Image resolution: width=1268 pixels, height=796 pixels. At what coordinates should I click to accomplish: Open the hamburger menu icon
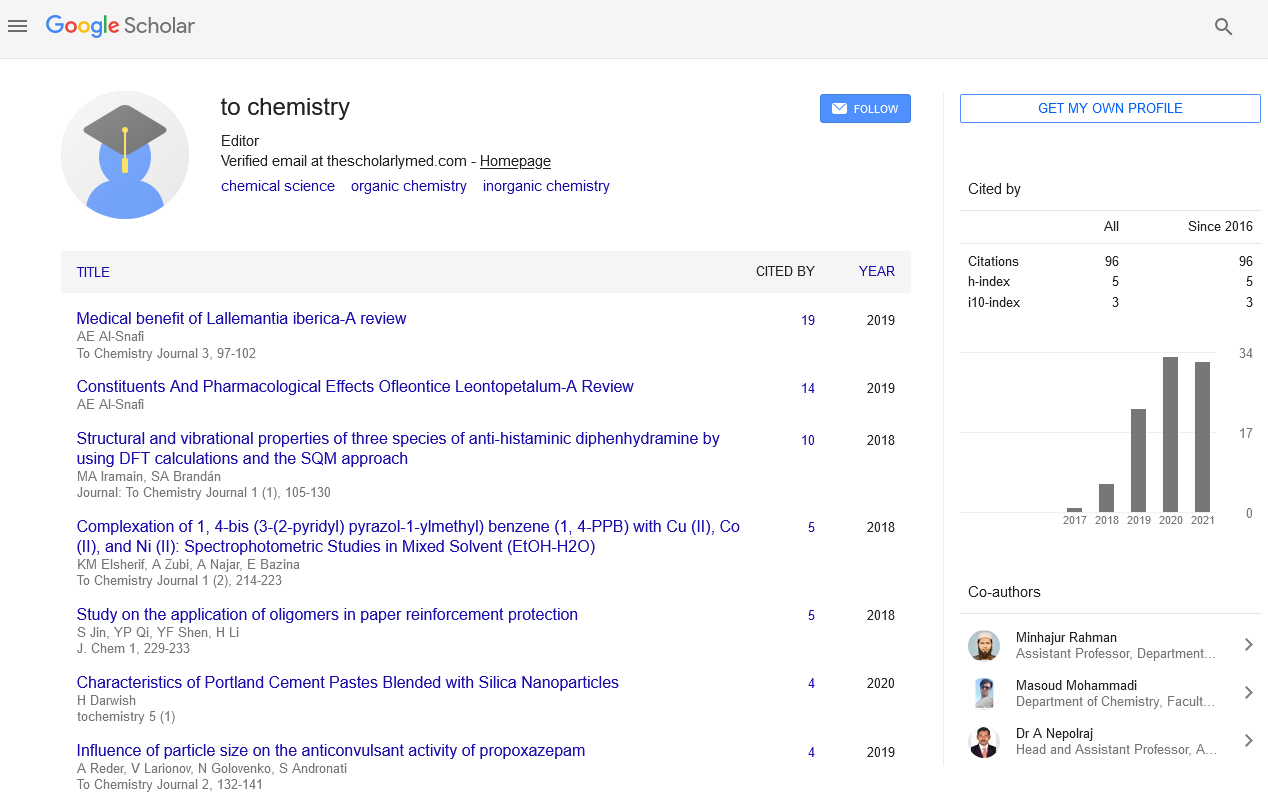17,27
